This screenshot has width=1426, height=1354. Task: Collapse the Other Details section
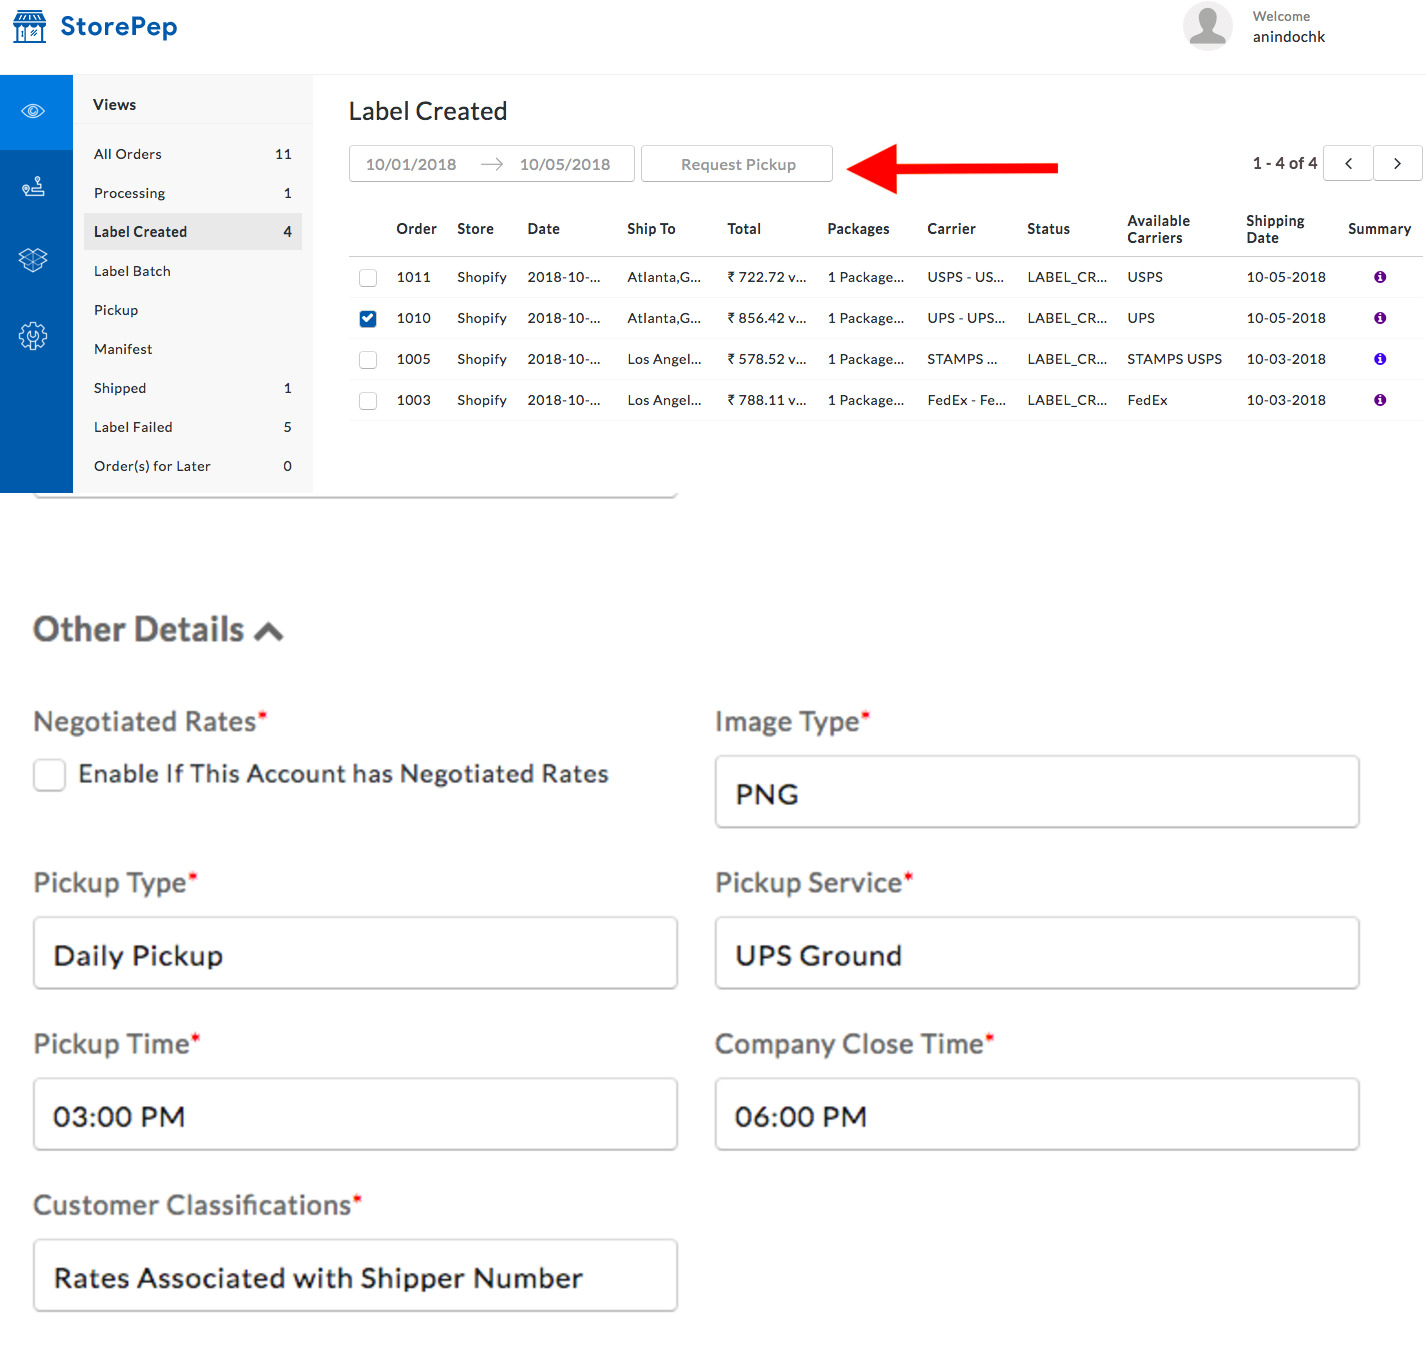click(x=269, y=631)
